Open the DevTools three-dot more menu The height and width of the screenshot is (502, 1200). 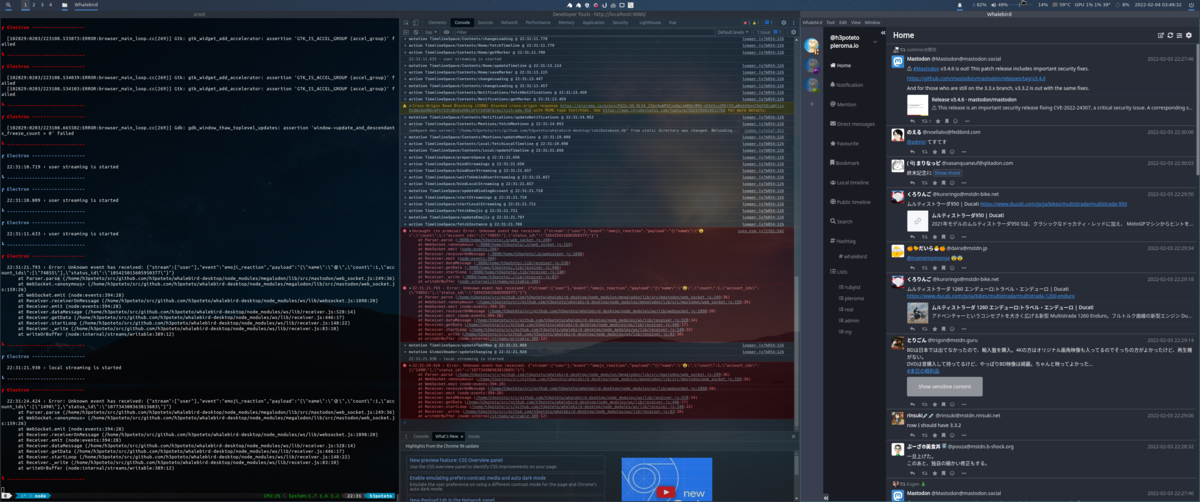pyautogui.click(x=794, y=22)
